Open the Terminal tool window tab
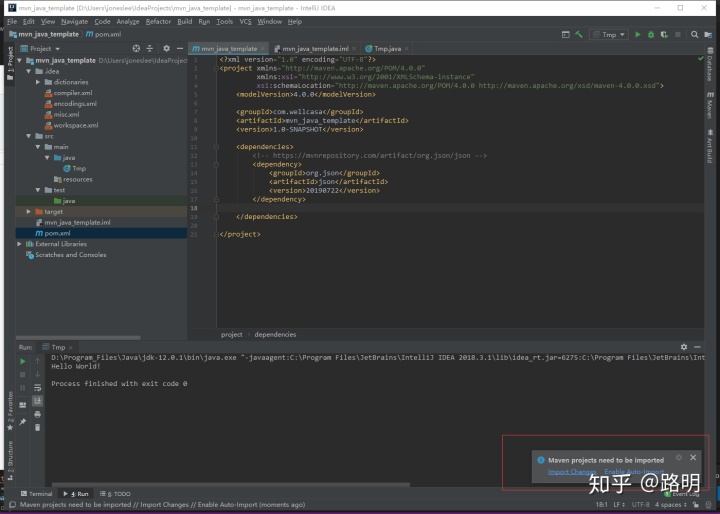 coord(36,494)
